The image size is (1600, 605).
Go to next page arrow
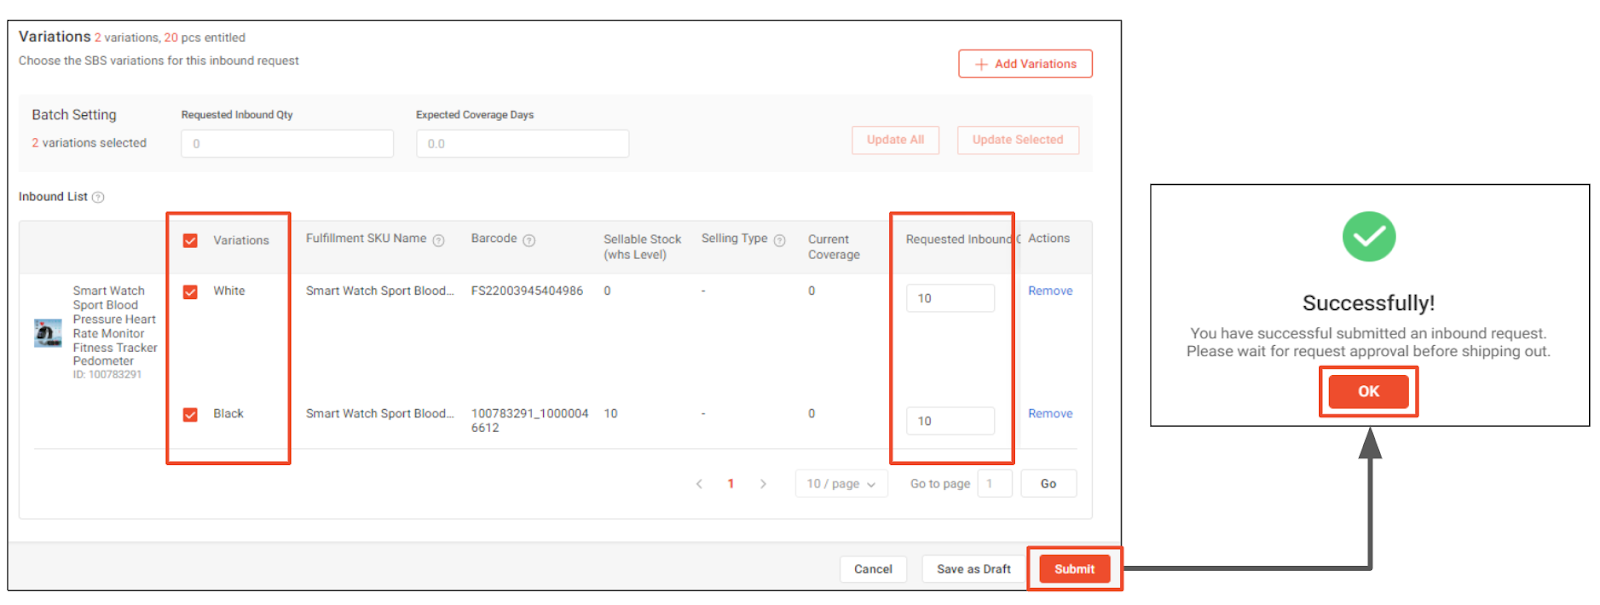[x=763, y=484]
